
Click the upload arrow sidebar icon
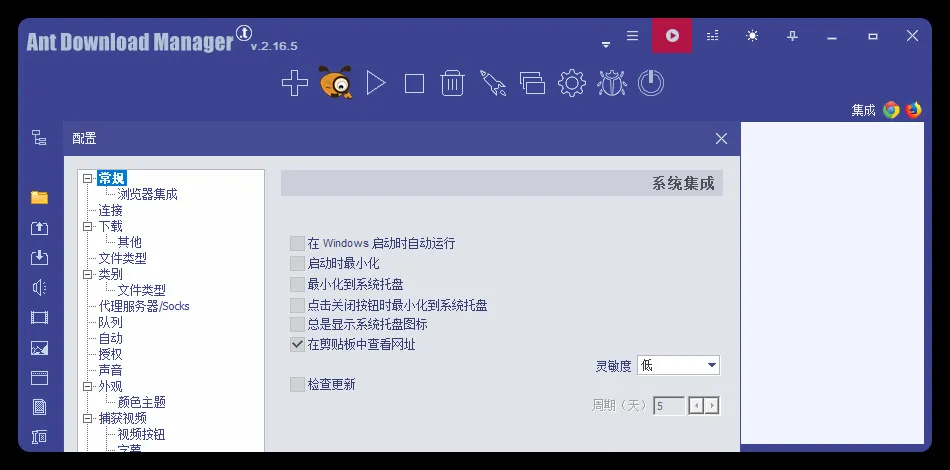pyautogui.click(x=39, y=228)
